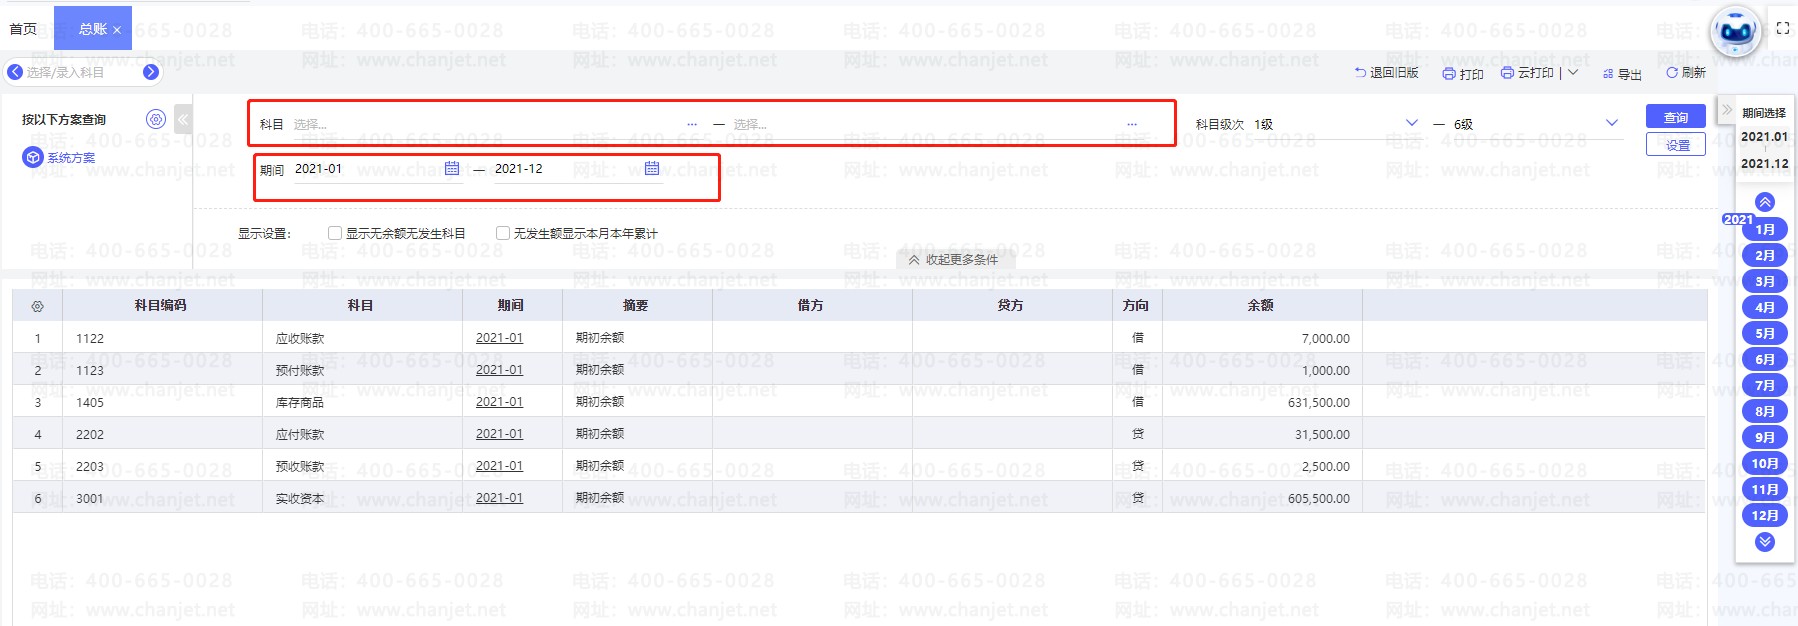Click the robot assistant icon

coord(1735,31)
